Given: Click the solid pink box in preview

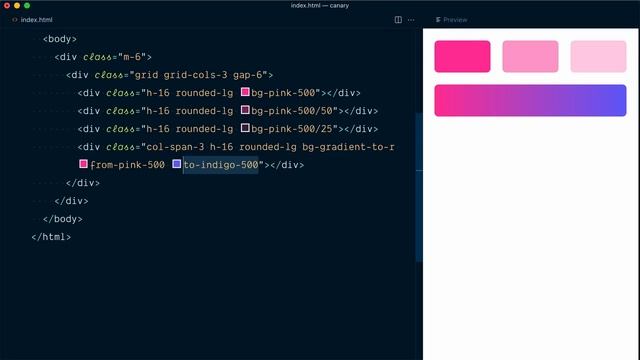Looking at the screenshot, I should click(462, 56).
